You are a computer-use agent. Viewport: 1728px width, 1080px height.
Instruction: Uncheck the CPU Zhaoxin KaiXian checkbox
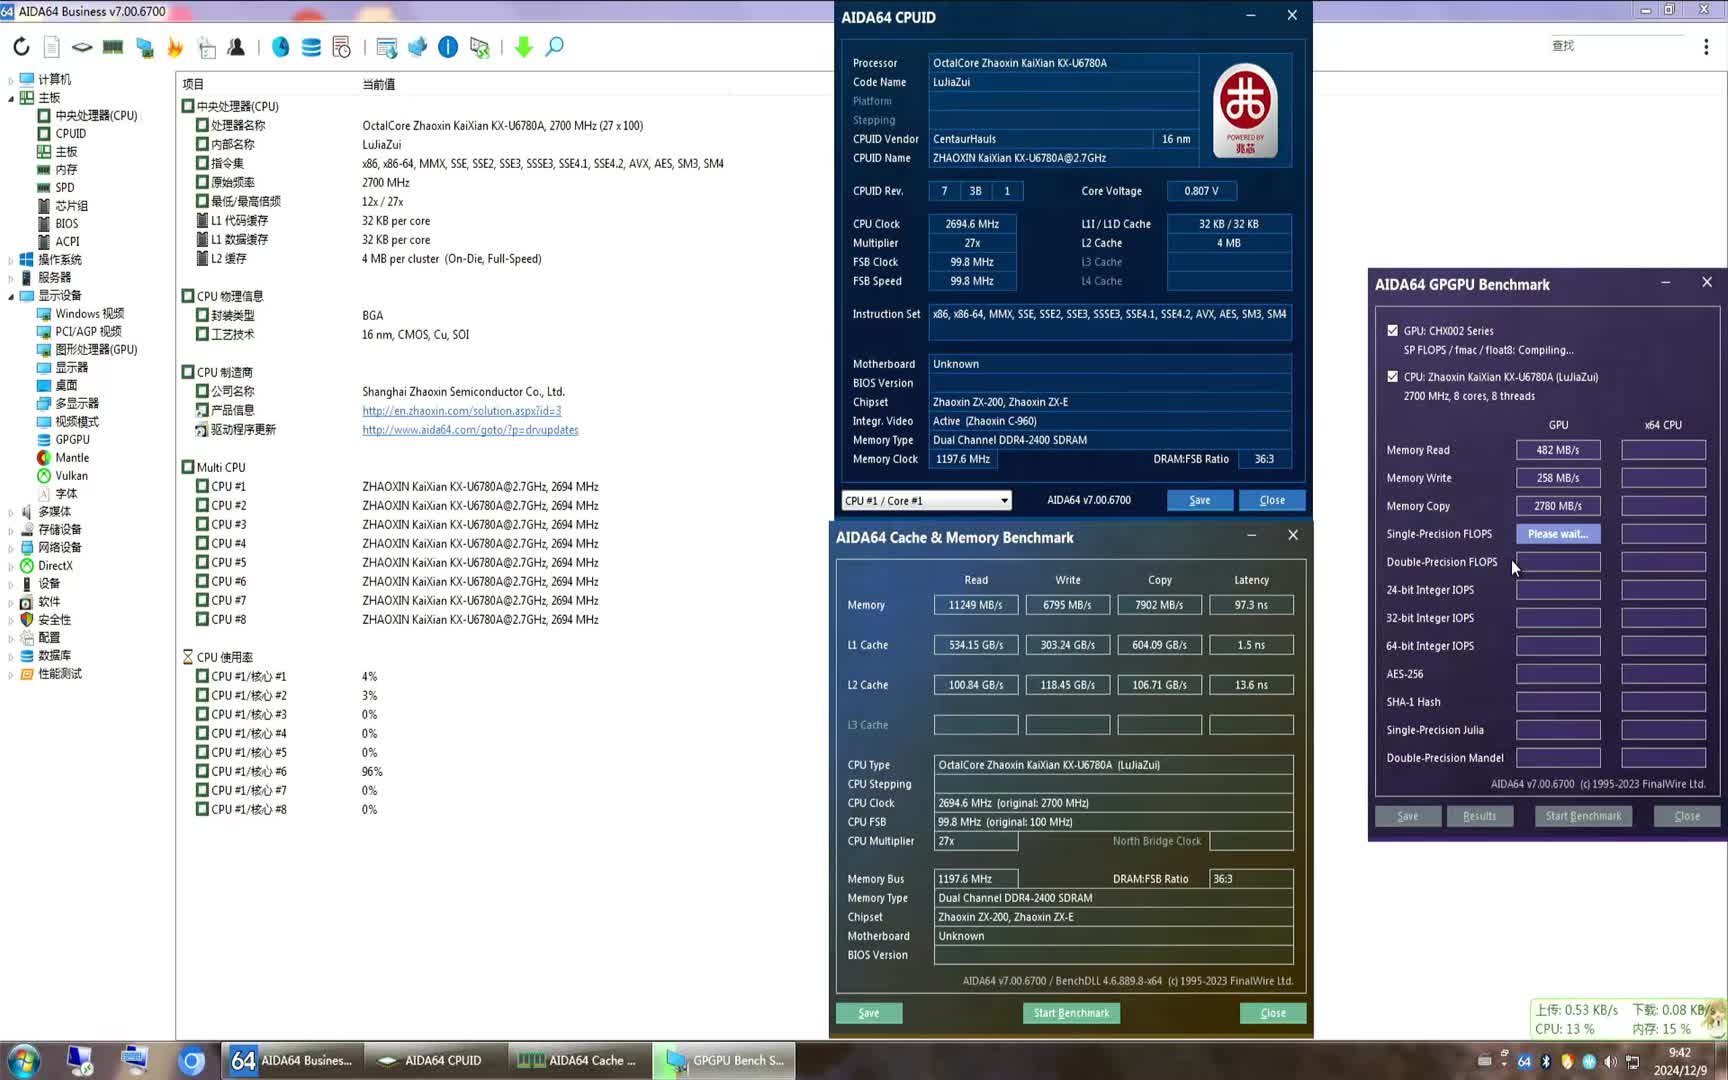coord(1392,377)
